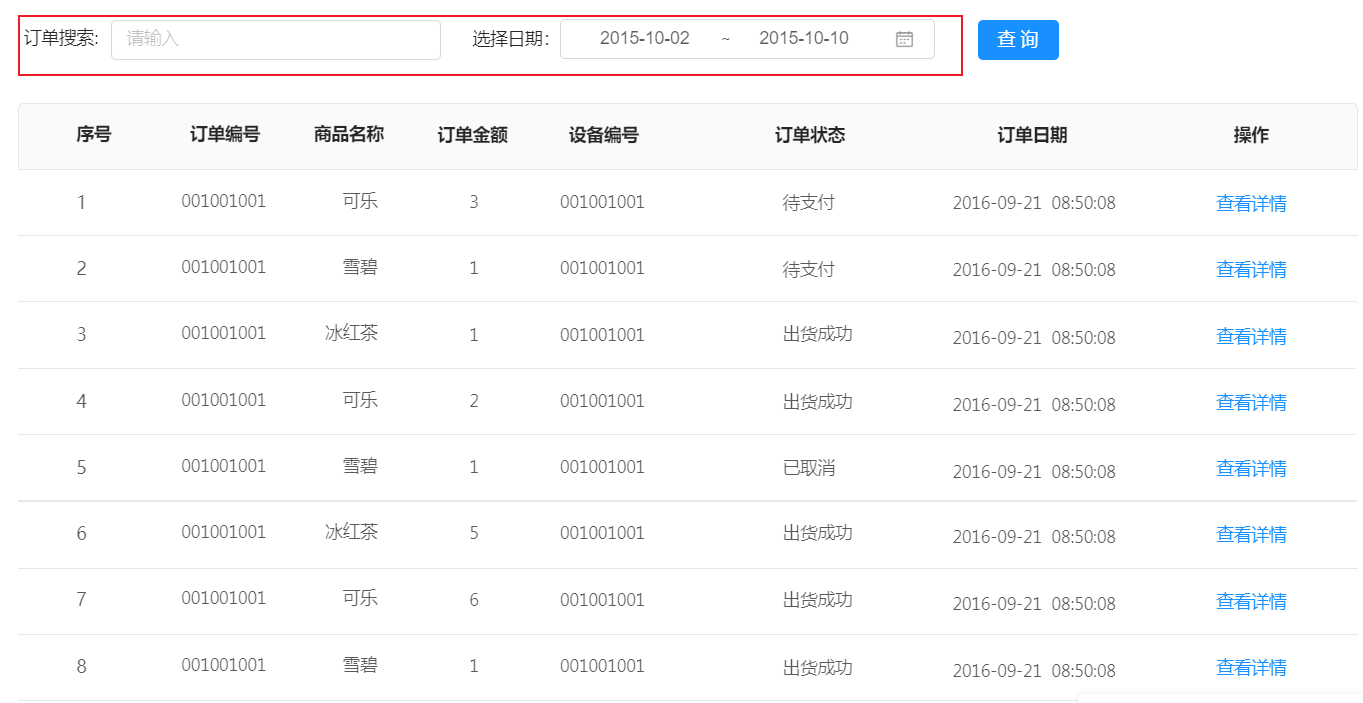Open 查看详情 for row 1

tap(1251, 204)
